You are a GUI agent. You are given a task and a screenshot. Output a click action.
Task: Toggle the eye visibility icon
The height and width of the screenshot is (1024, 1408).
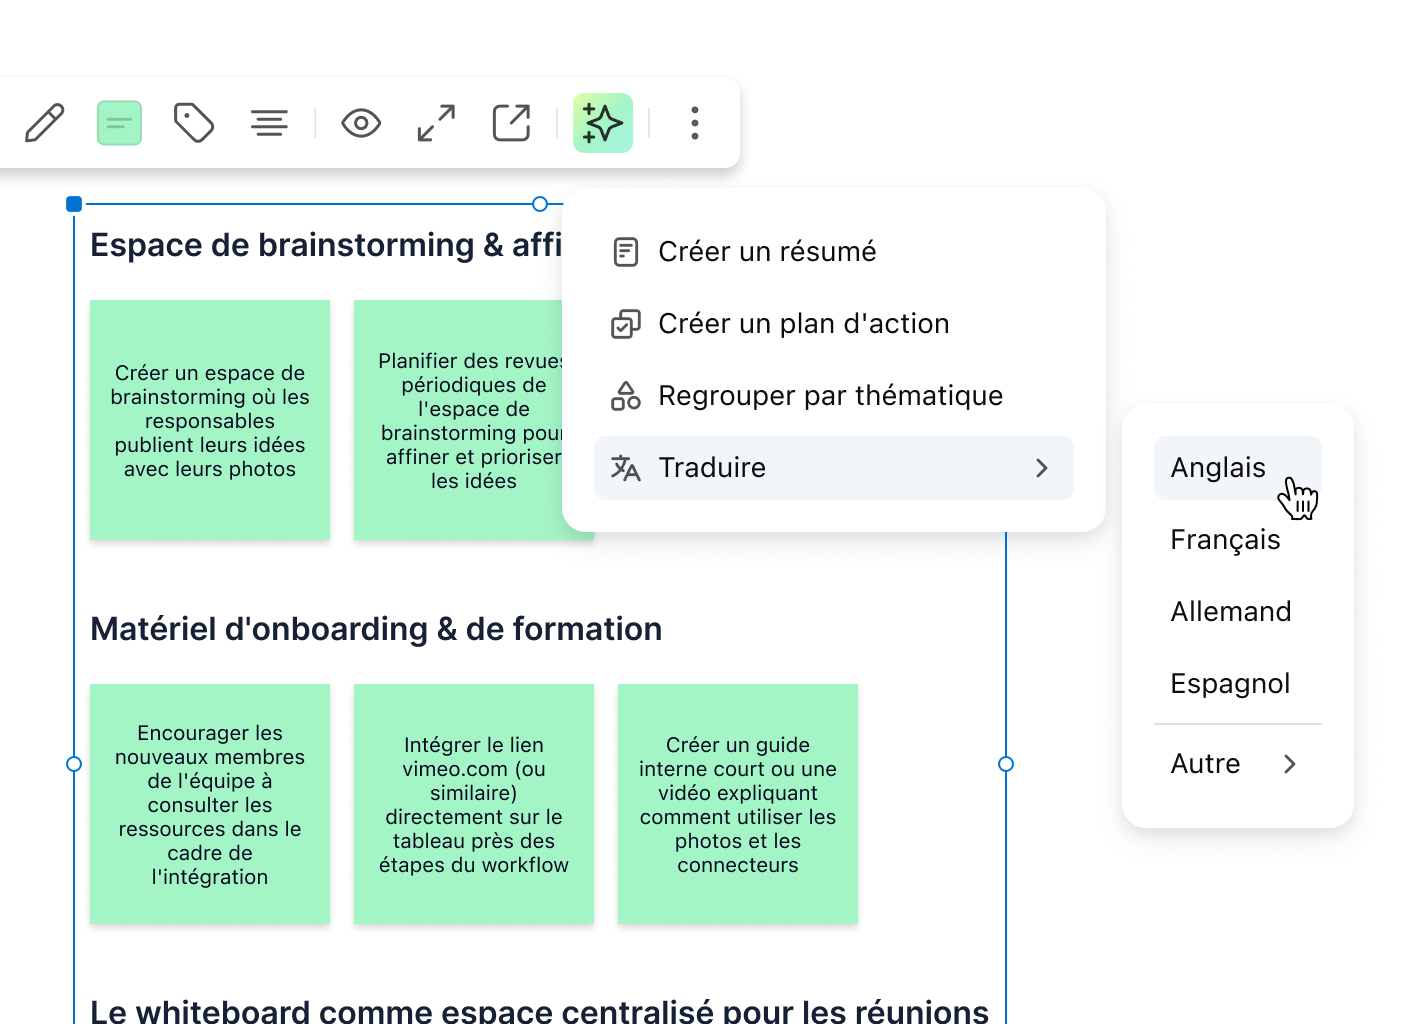(x=361, y=123)
